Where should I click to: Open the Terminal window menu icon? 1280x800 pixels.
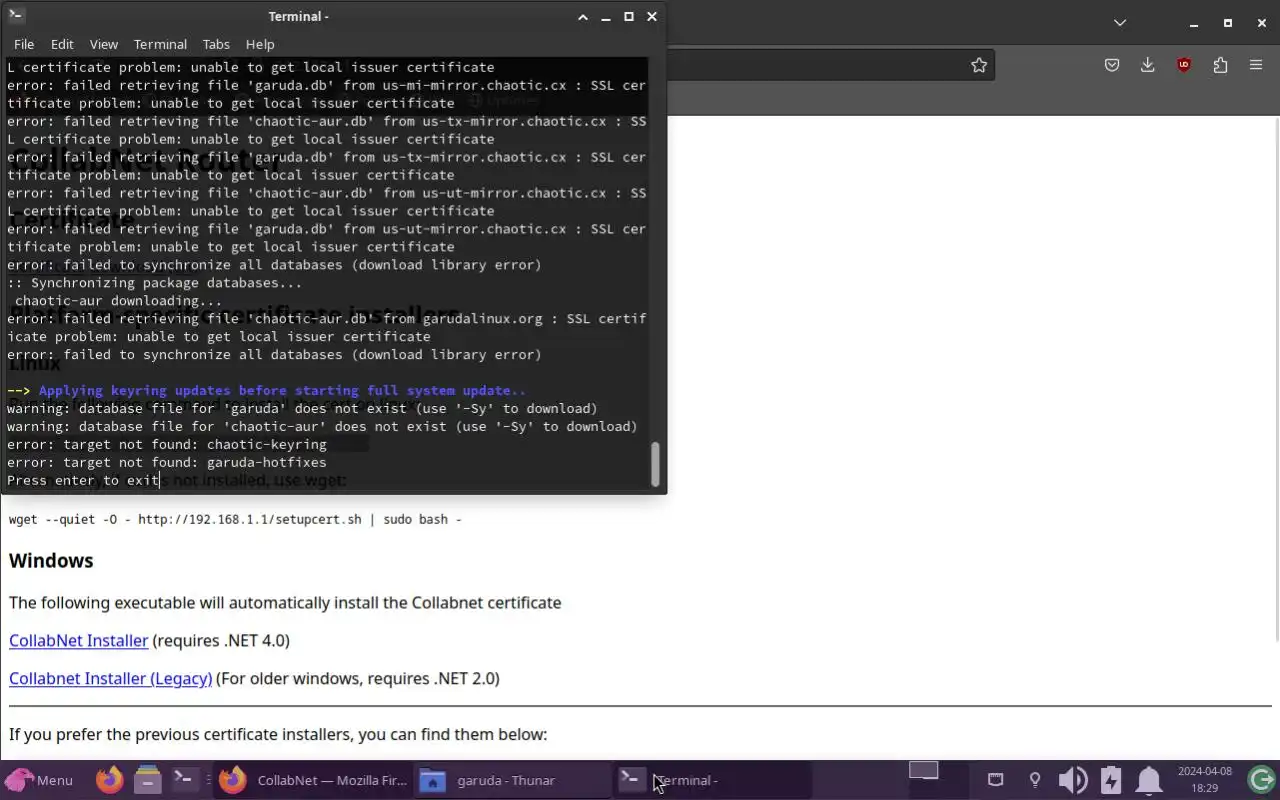pyautogui.click(x=15, y=15)
